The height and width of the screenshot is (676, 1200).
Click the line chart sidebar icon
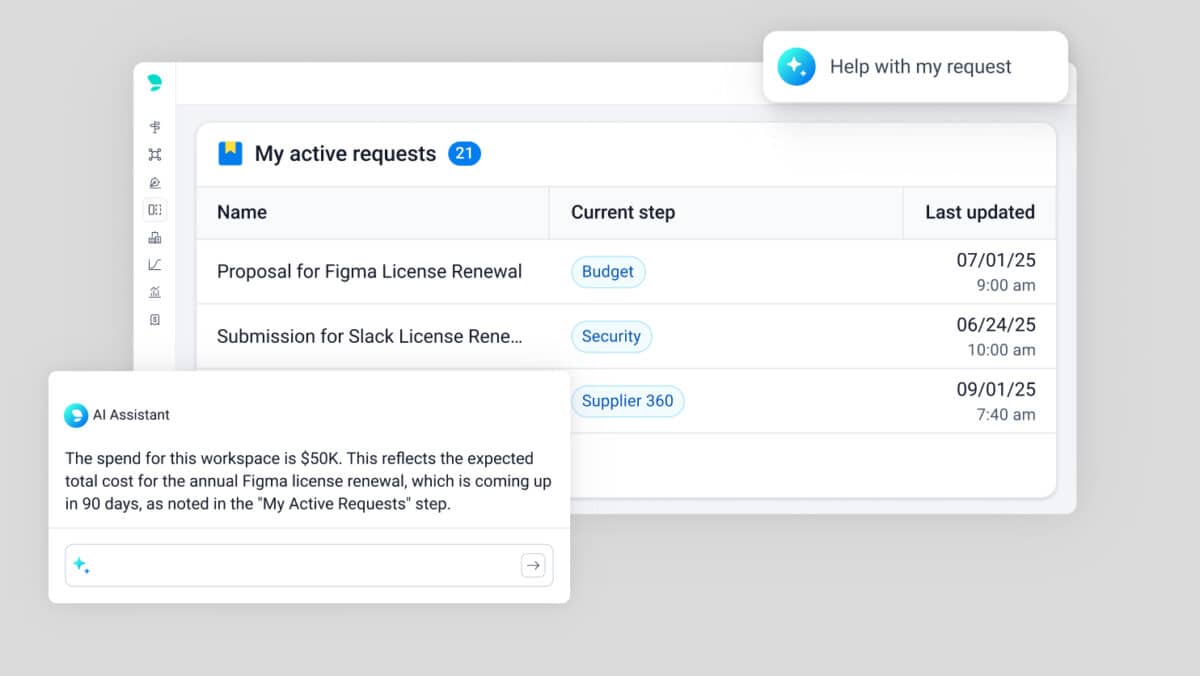(155, 265)
